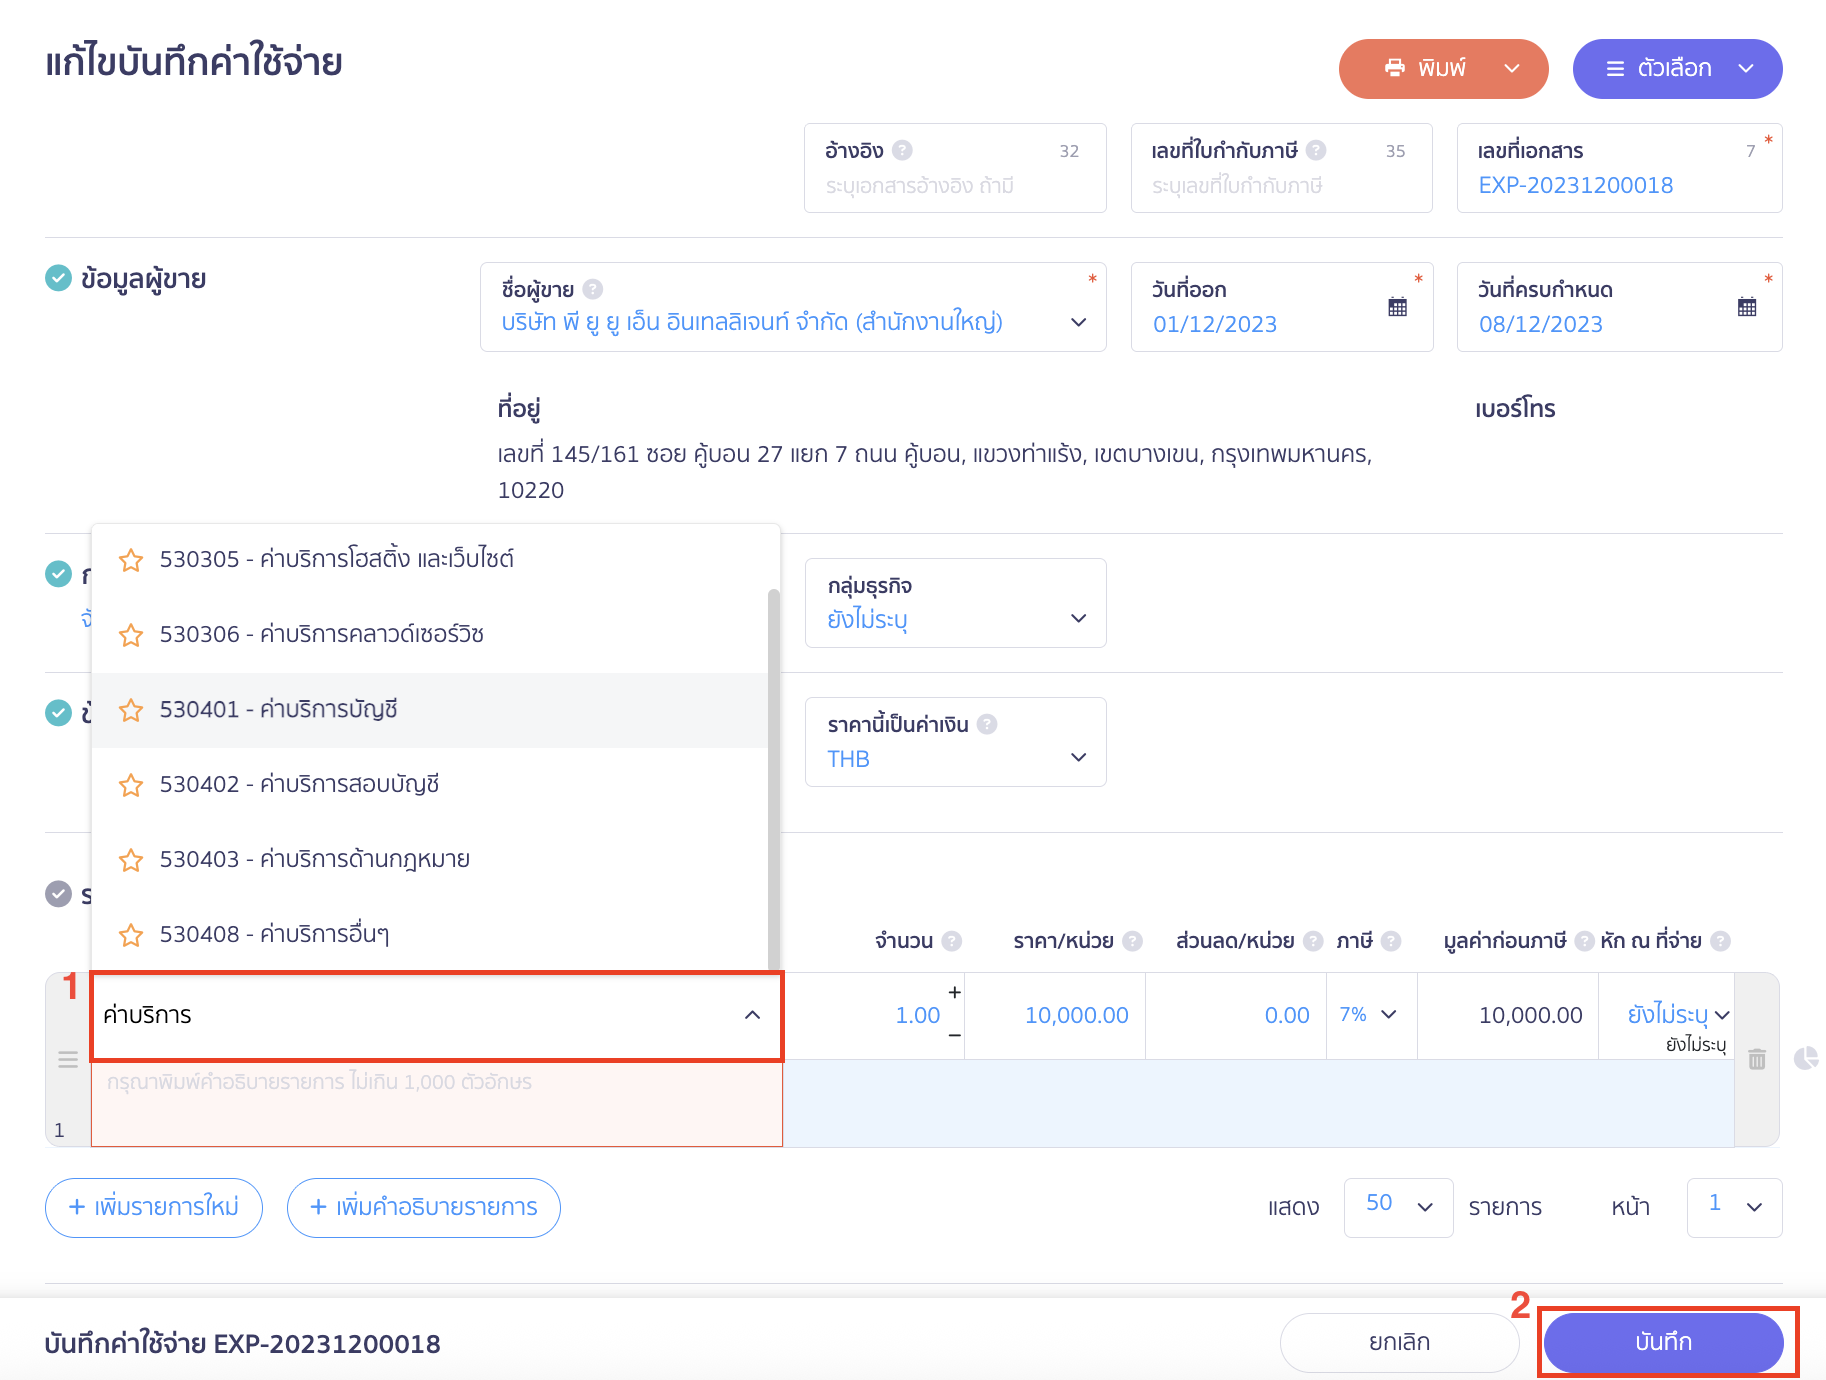Click help icon beside ชื่อผู้ขาย label

click(593, 289)
